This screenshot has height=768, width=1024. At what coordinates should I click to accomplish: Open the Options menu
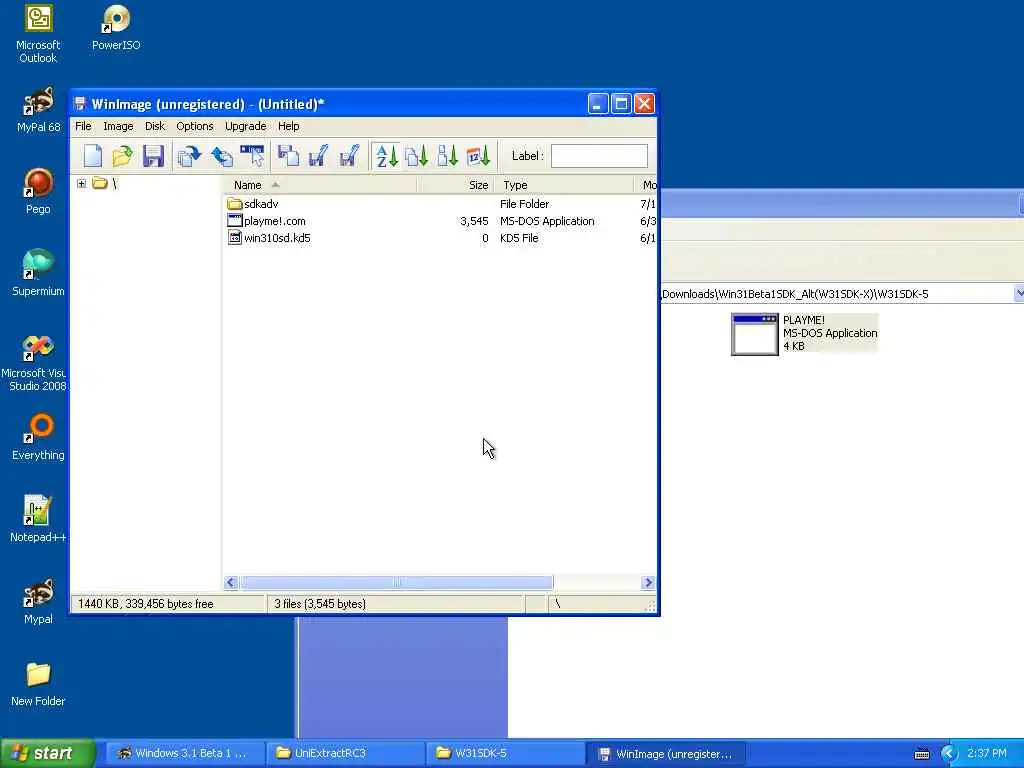195,126
